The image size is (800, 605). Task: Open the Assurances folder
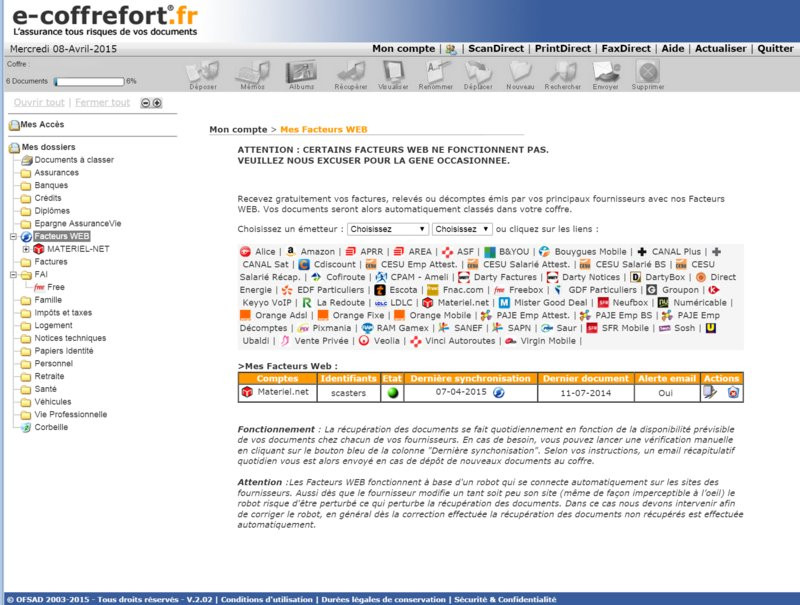pyautogui.click(x=57, y=172)
